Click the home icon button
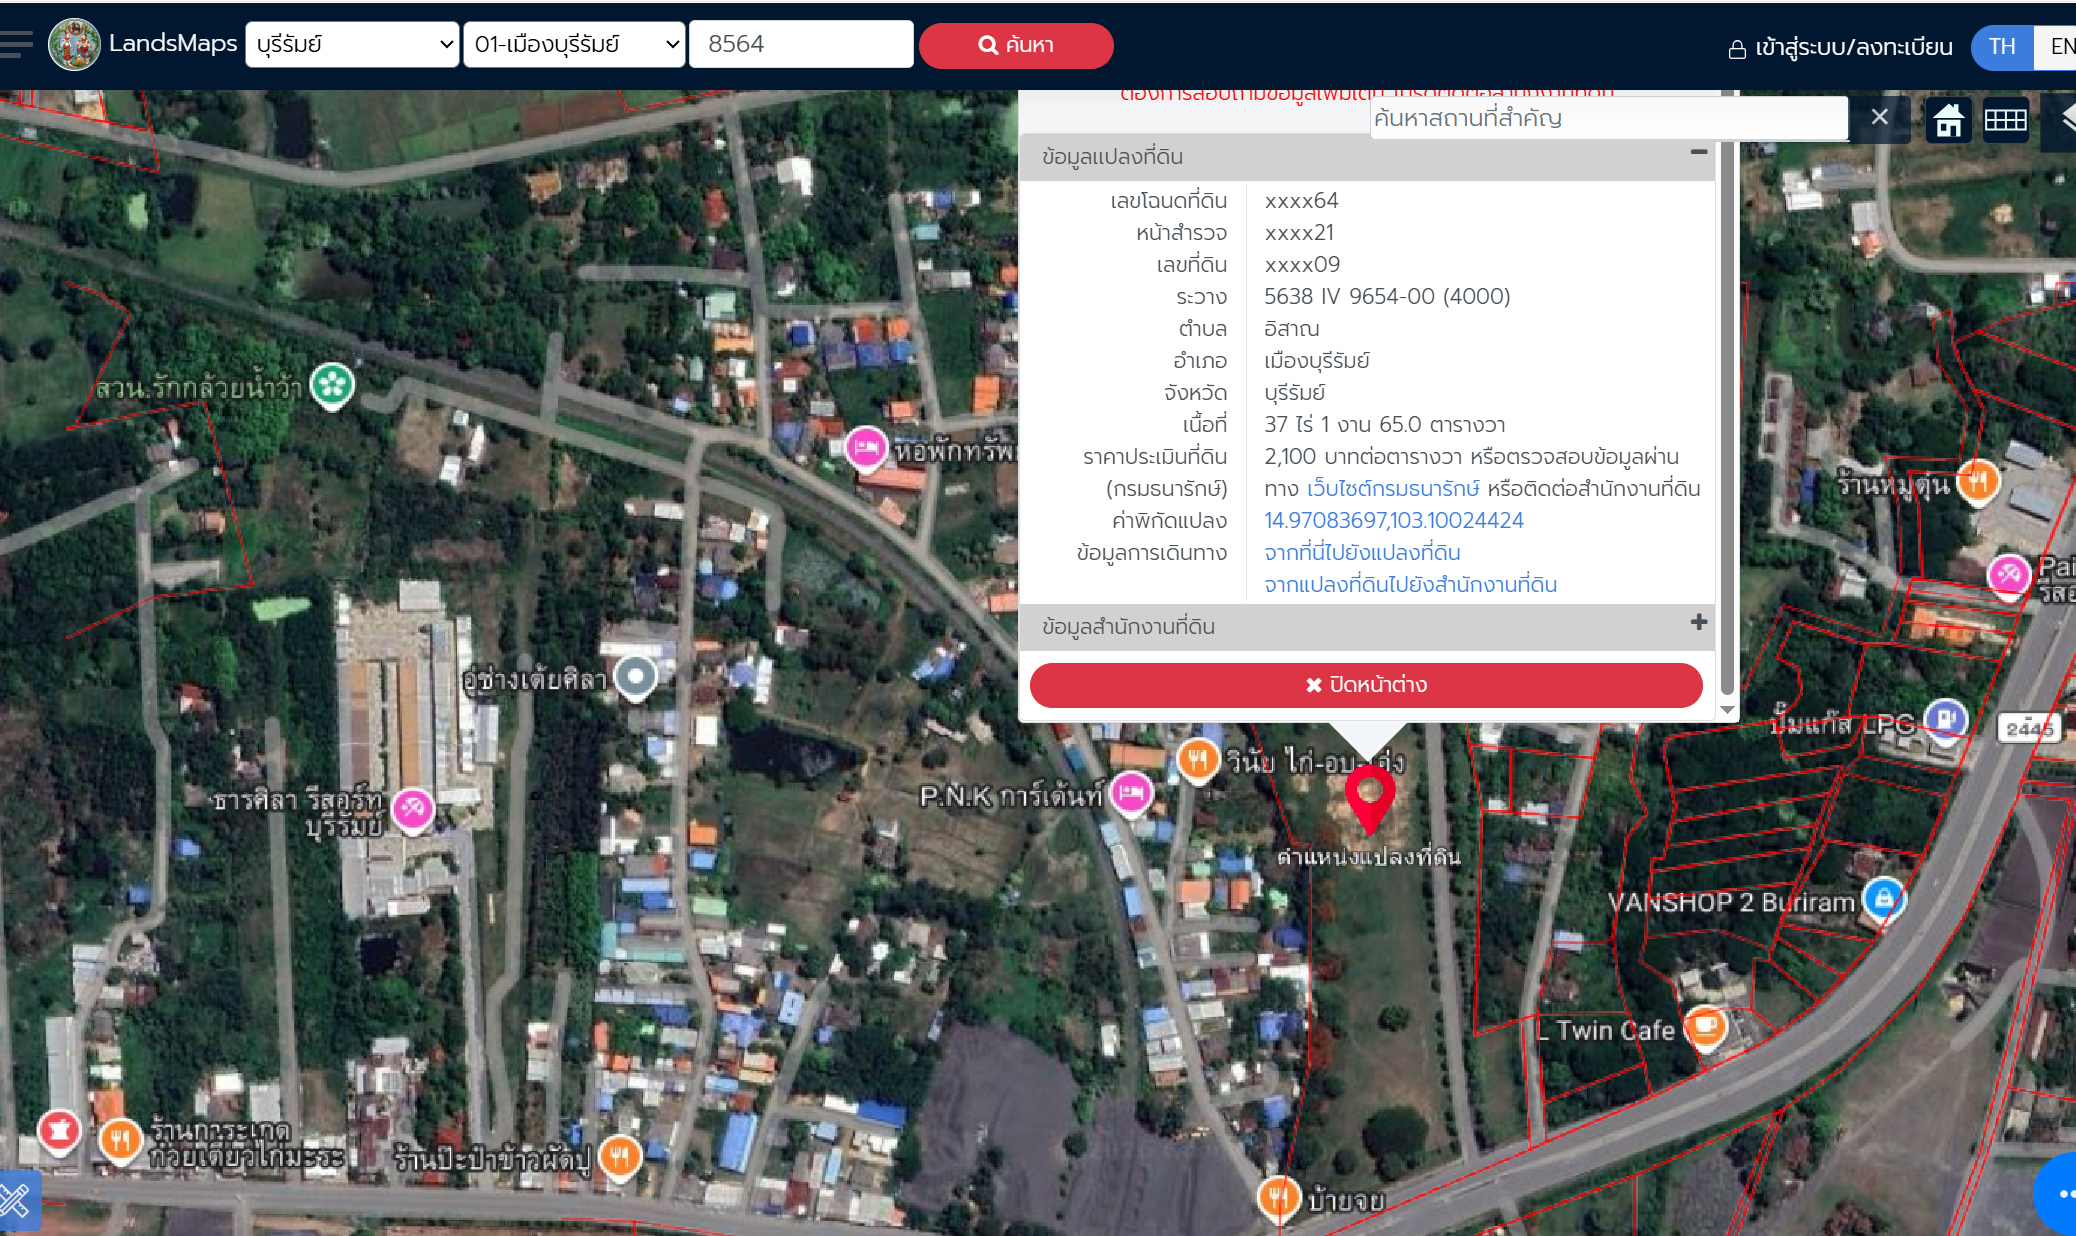2076x1236 pixels. (1948, 119)
